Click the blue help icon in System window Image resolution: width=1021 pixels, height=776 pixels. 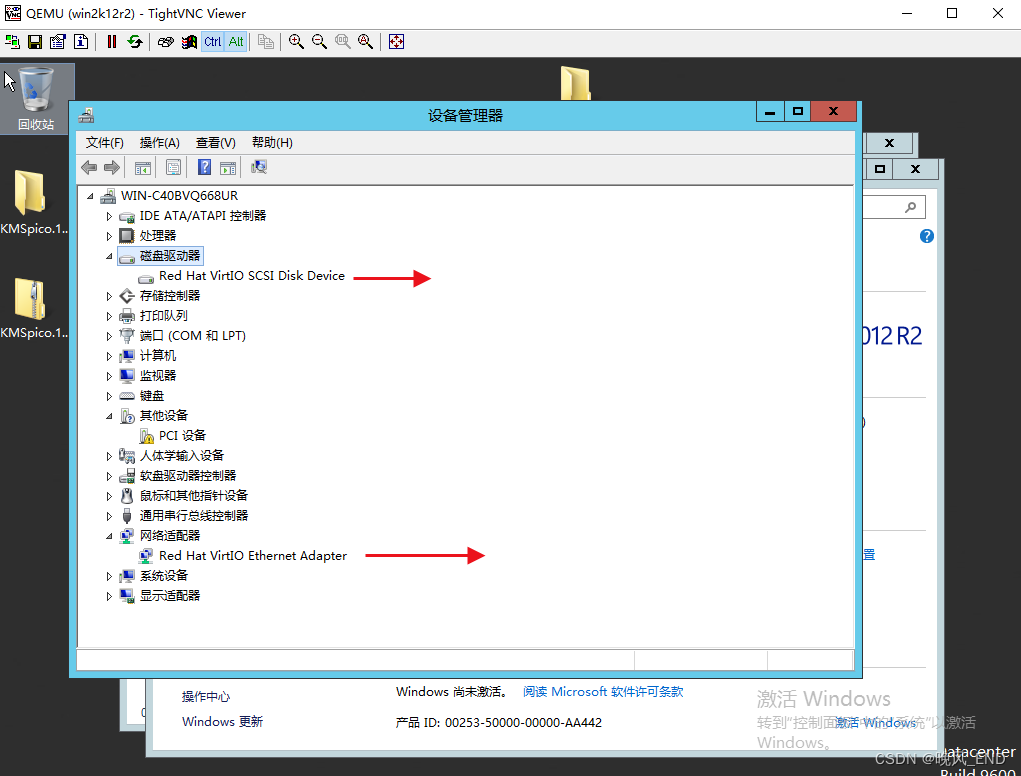tap(927, 236)
